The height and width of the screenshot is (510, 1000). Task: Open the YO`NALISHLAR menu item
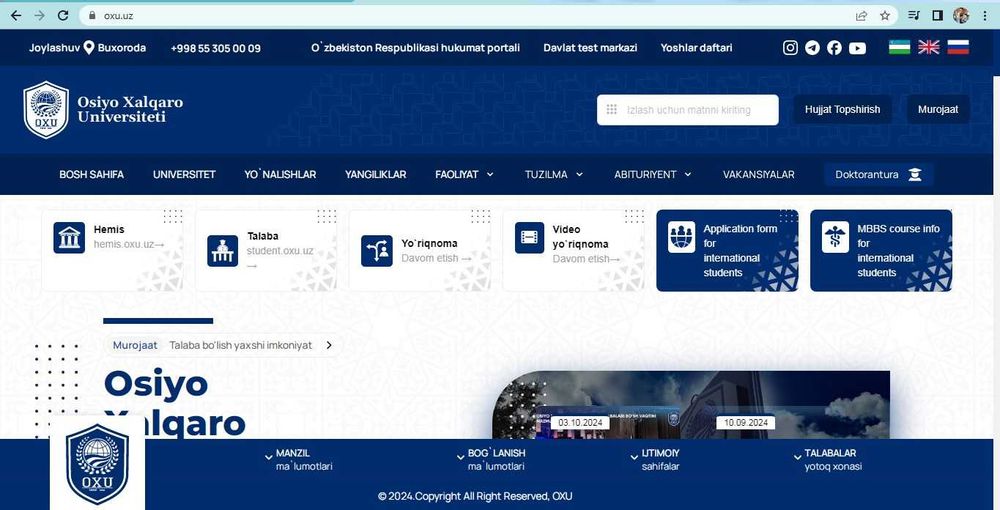pyautogui.click(x=280, y=175)
